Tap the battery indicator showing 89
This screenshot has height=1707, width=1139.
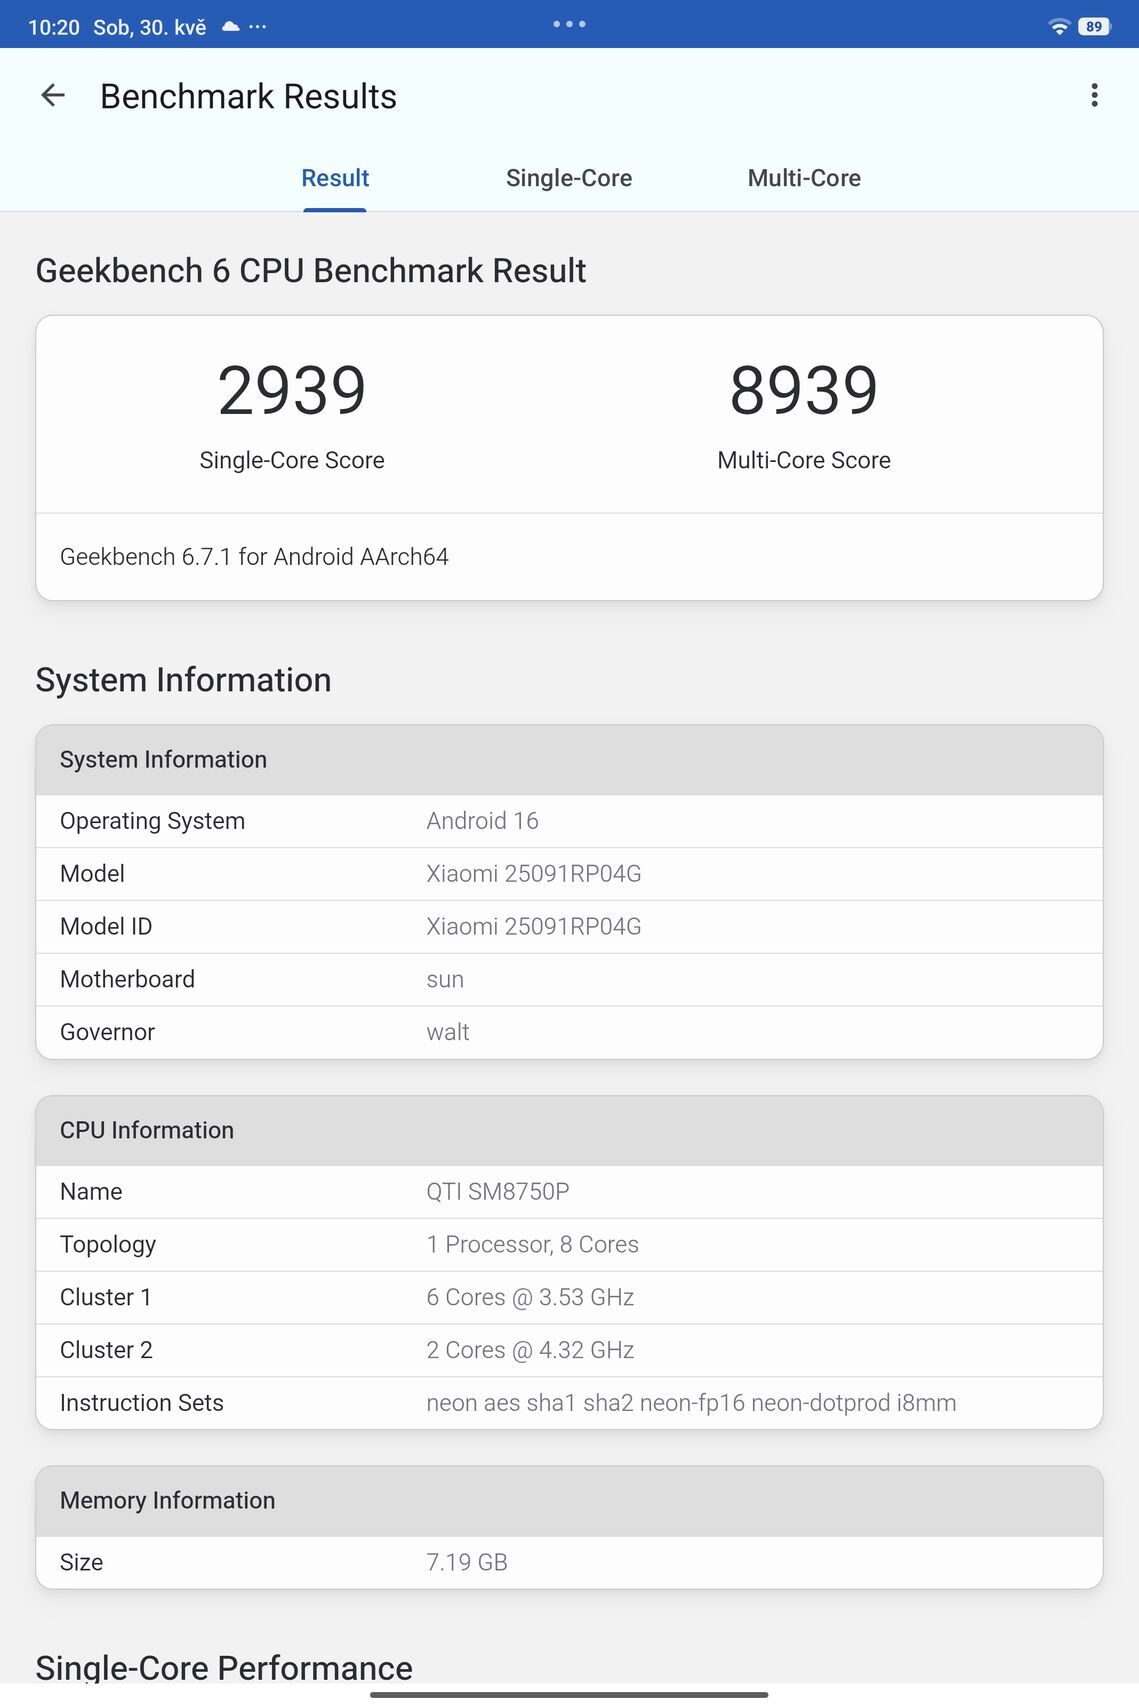[x=1095, y=27]
